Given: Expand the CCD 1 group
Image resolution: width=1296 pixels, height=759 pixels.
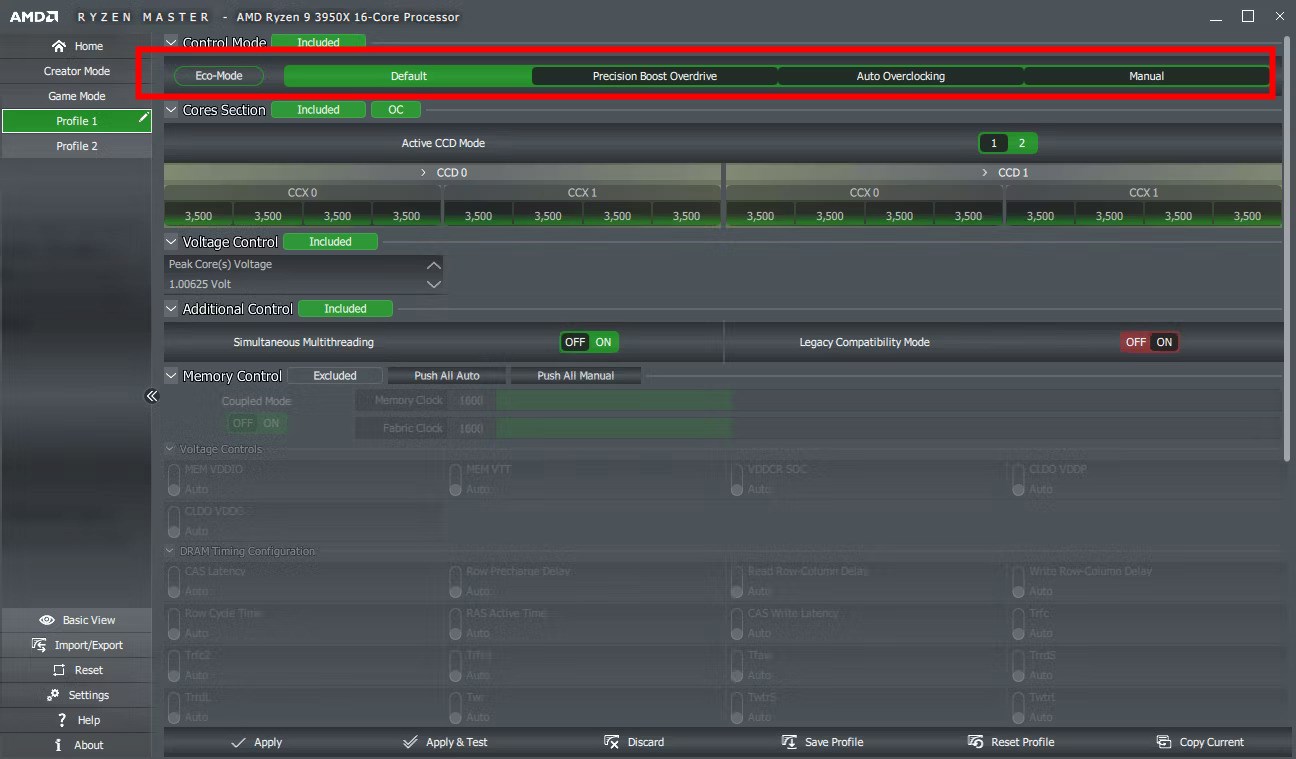Looking at the screenshot, I should pos(985,173).
